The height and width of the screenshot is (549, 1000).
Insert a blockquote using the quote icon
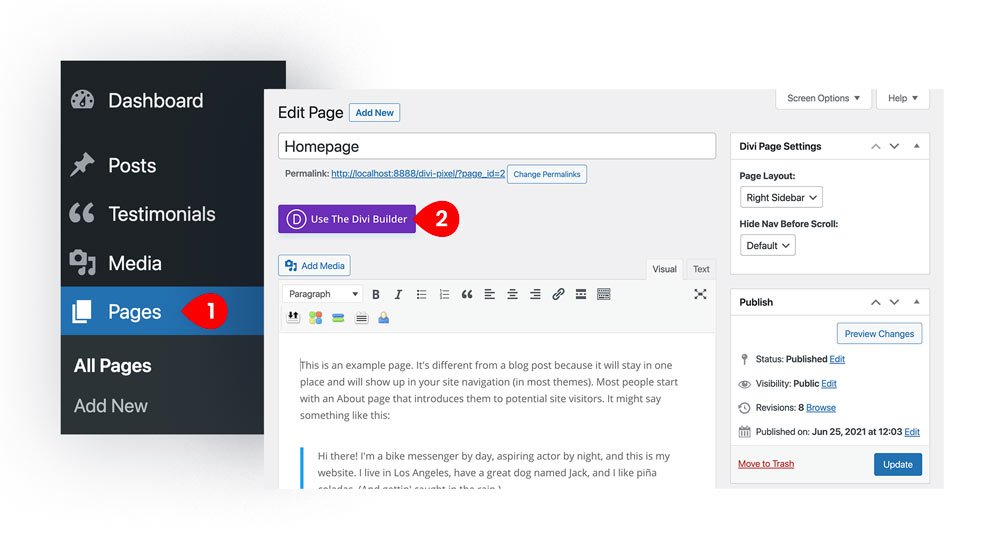[467, 294]
